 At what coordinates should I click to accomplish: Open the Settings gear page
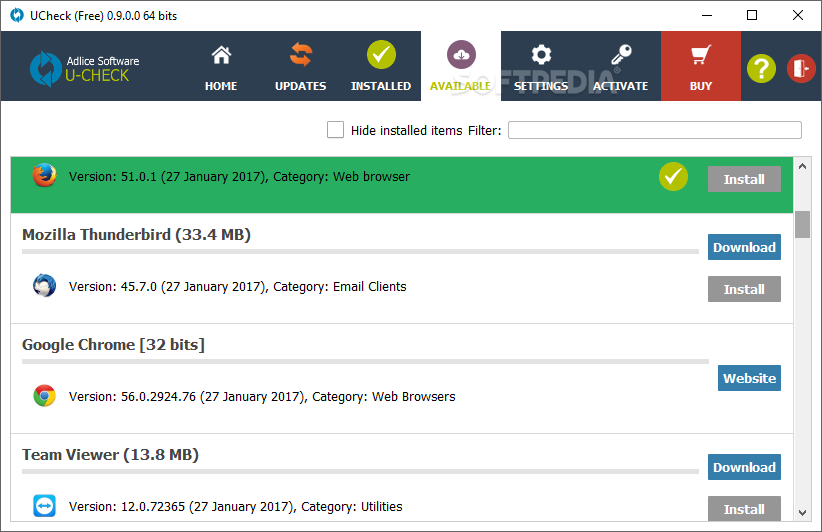[x=541, y=67]
